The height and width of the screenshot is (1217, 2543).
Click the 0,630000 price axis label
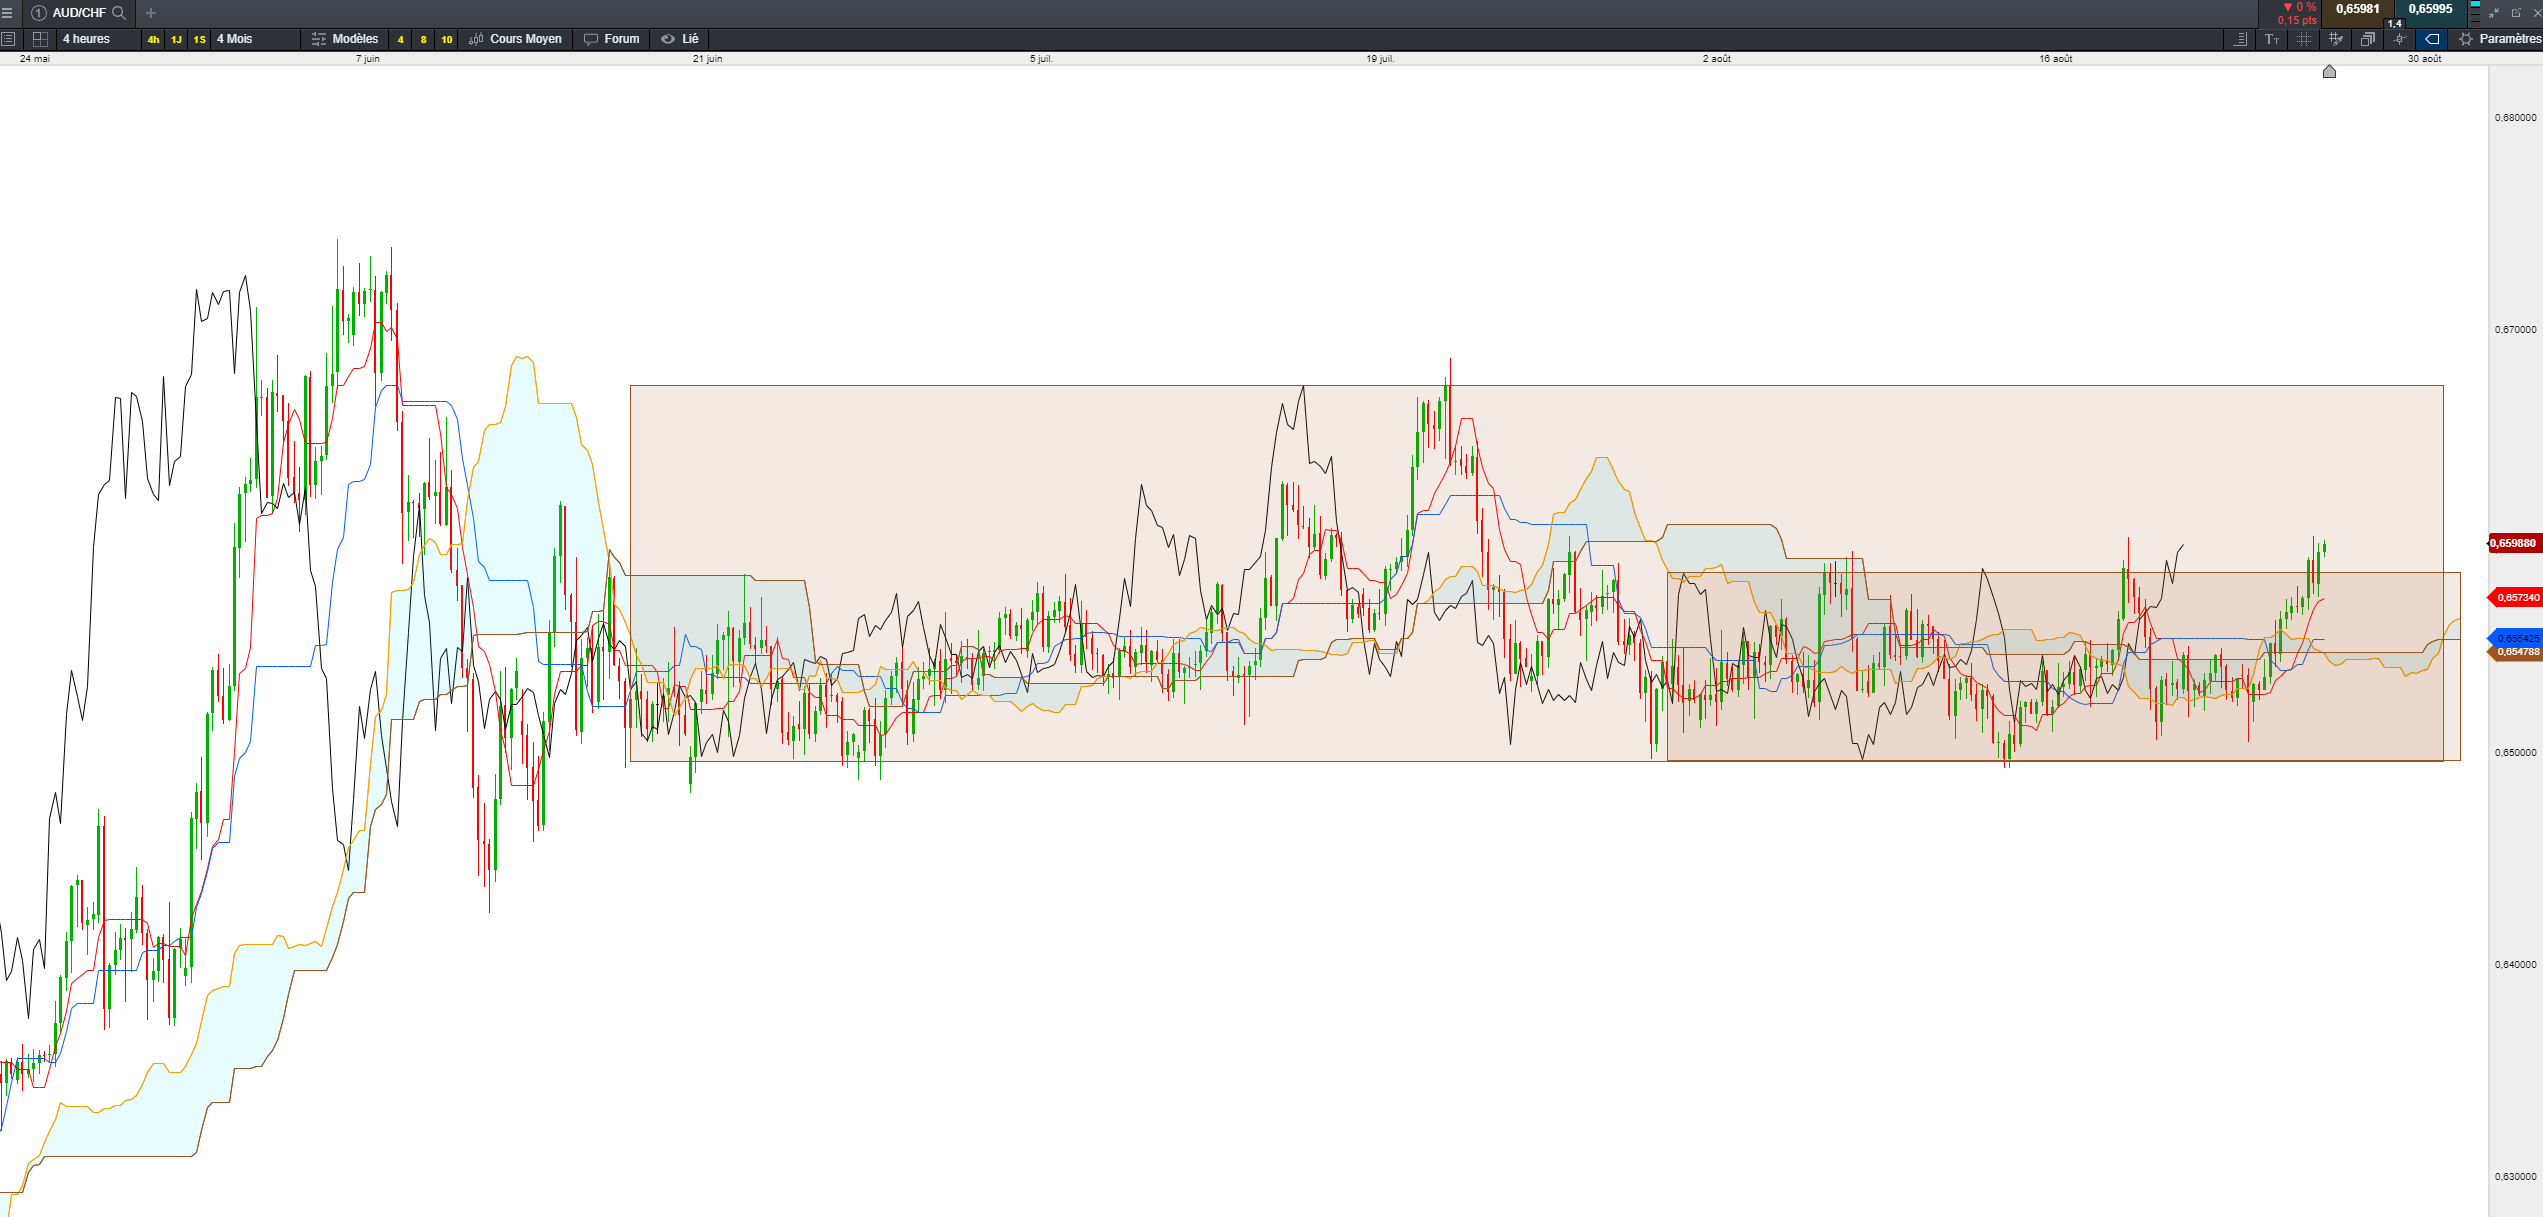click(x=2516, y=1177)
